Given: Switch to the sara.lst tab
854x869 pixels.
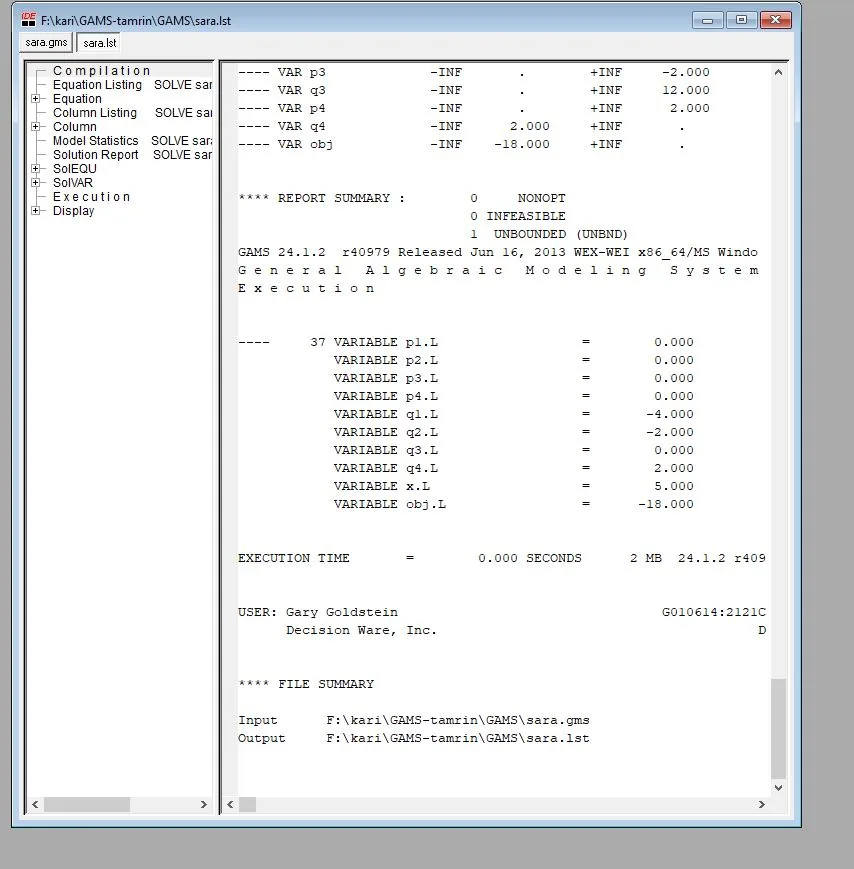Looking at the screenshot, I should click(x=99, y=43).
